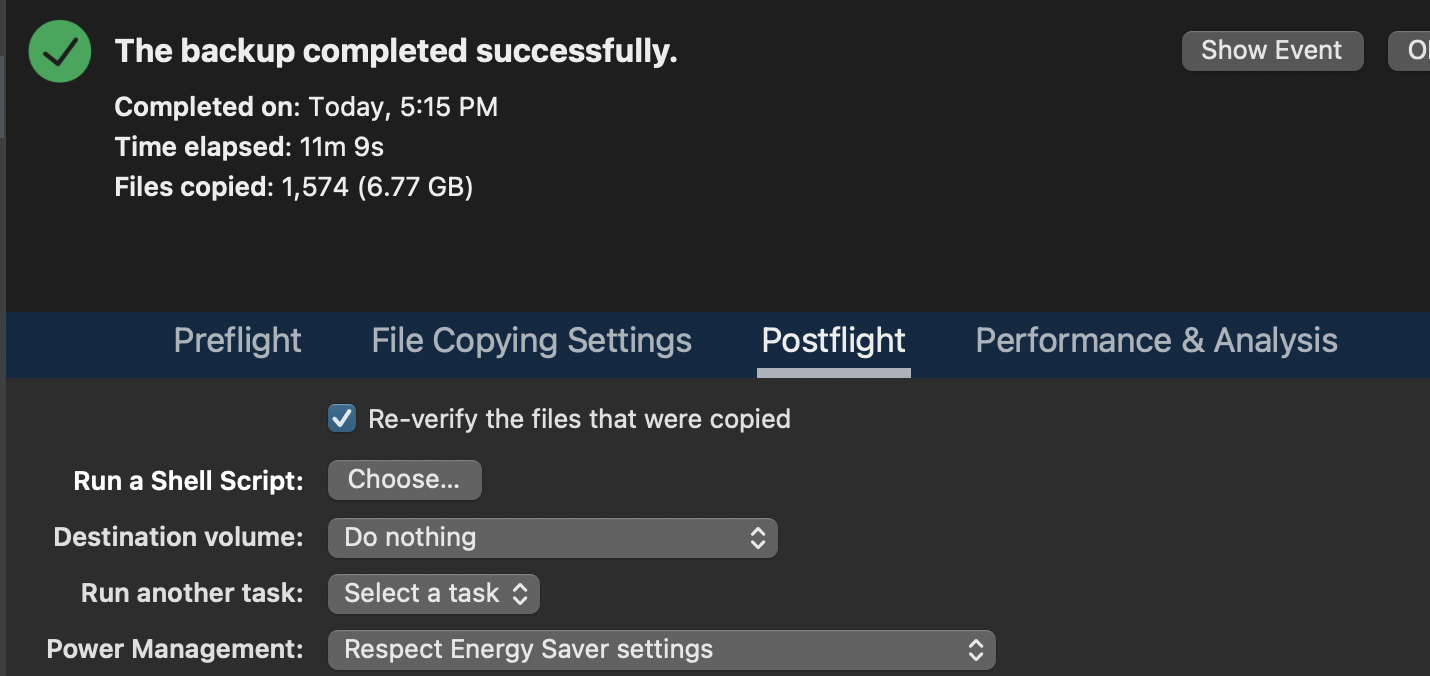Screen dimensions: 1430x676
Task: Select the Postflight tab
Action: (833, 341)
